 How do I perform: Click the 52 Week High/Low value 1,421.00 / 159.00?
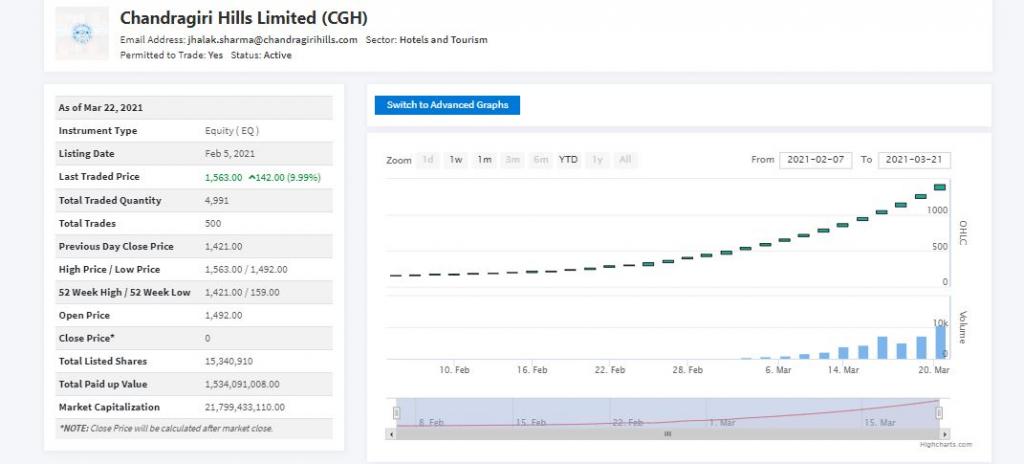(242, 293)
